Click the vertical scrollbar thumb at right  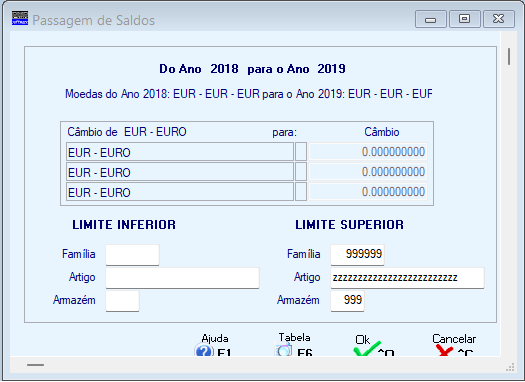click(x=509, y=57)
